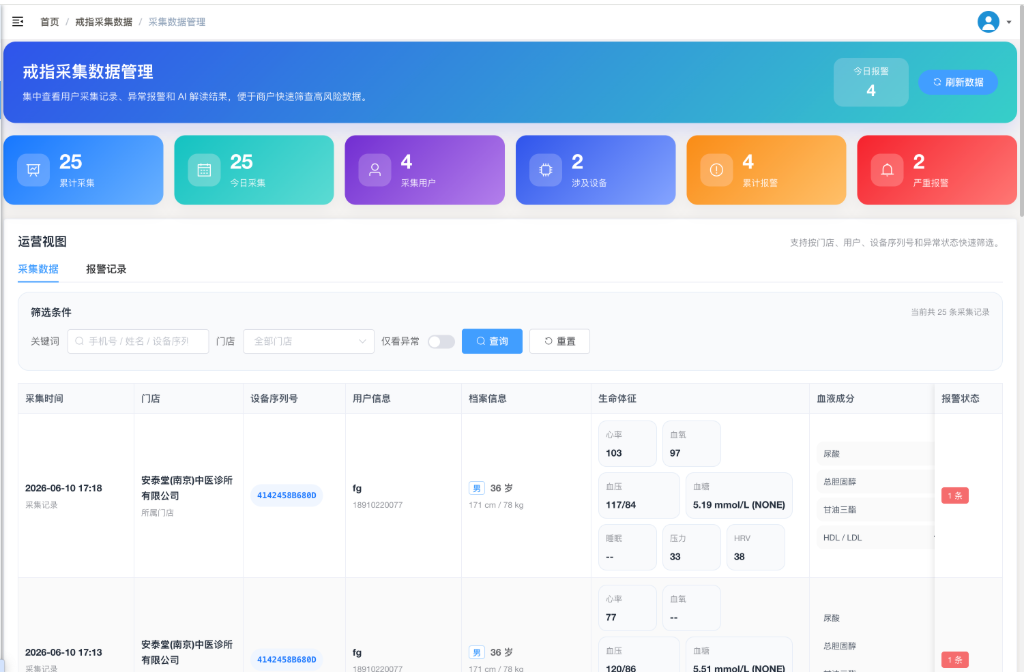Viewport: 1024px width, 672px height.
Task: Click phone number 18910220077 in first row
Action: [377, 505]
